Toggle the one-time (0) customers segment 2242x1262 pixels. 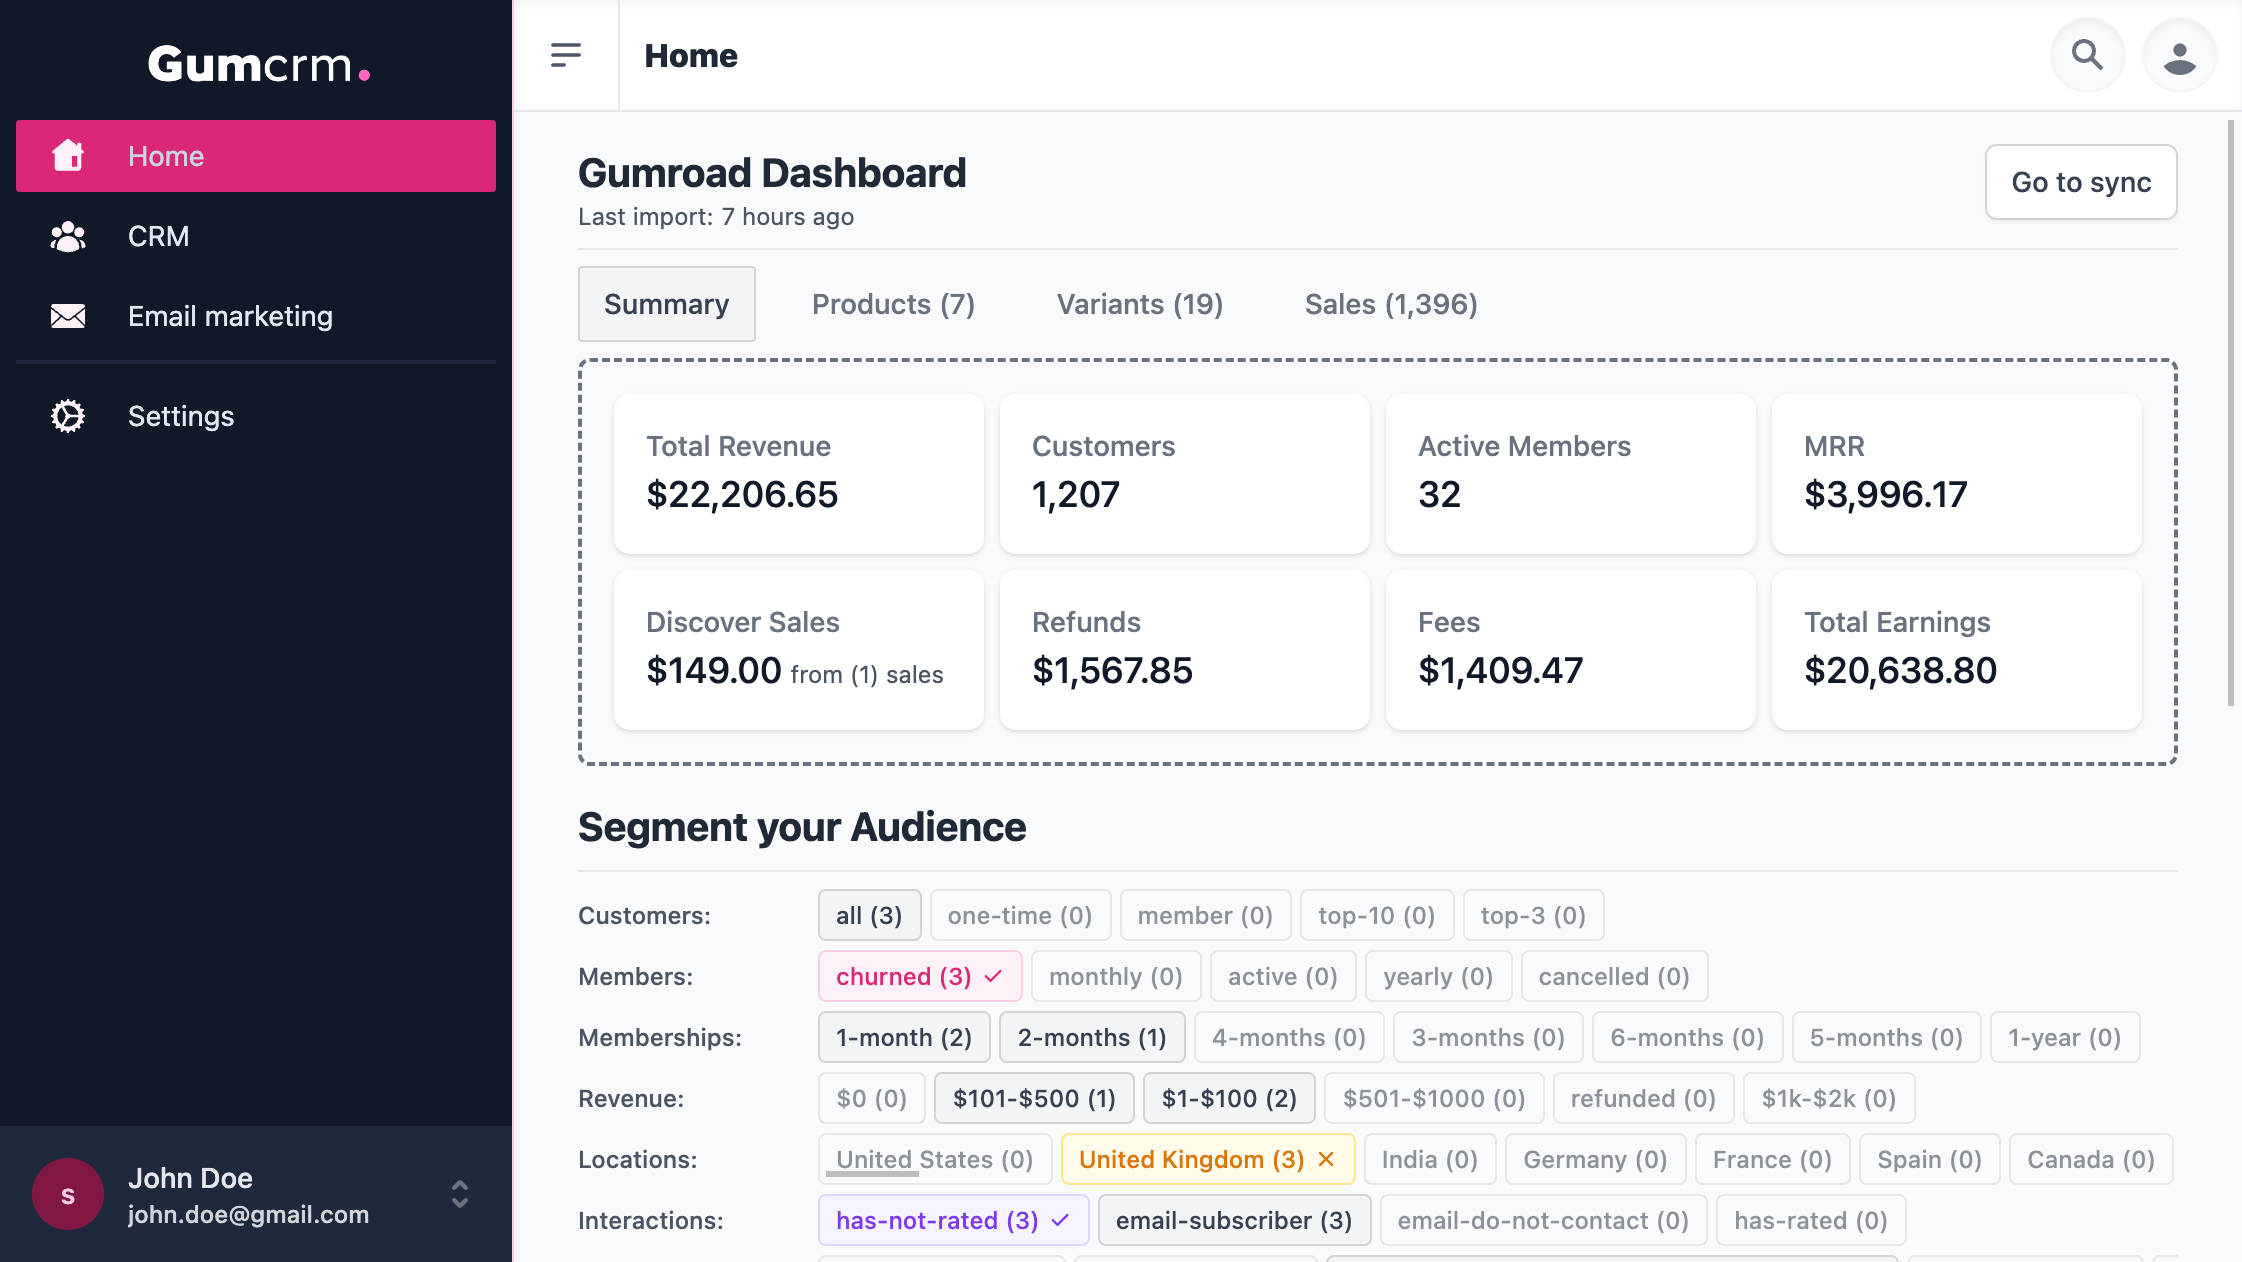coord(1020,915)
